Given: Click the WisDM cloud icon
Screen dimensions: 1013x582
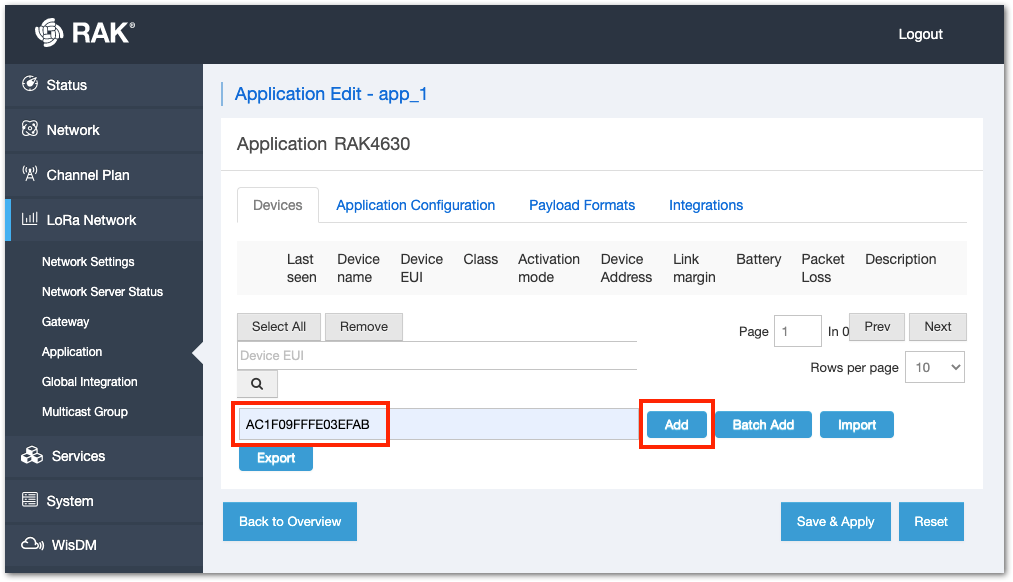Looking at the screenshot, I should pyautogui.click(x=32, y=544).
